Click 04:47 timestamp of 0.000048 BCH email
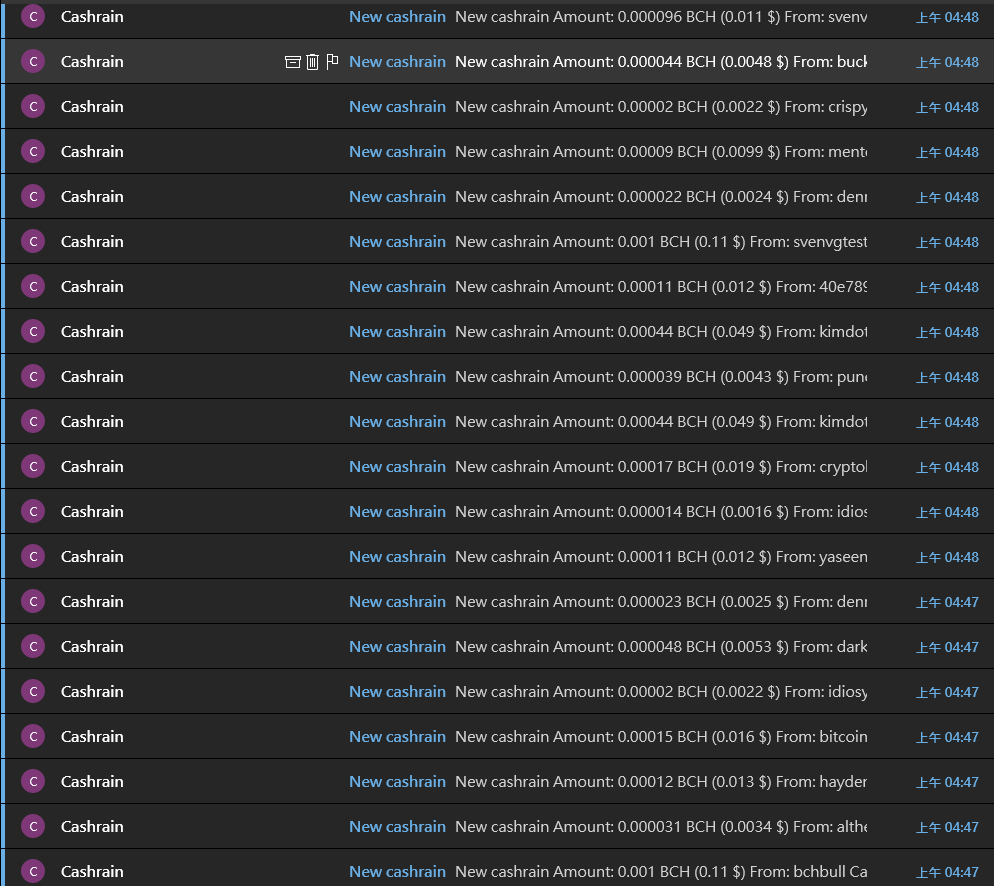 [x=947, y=647]
